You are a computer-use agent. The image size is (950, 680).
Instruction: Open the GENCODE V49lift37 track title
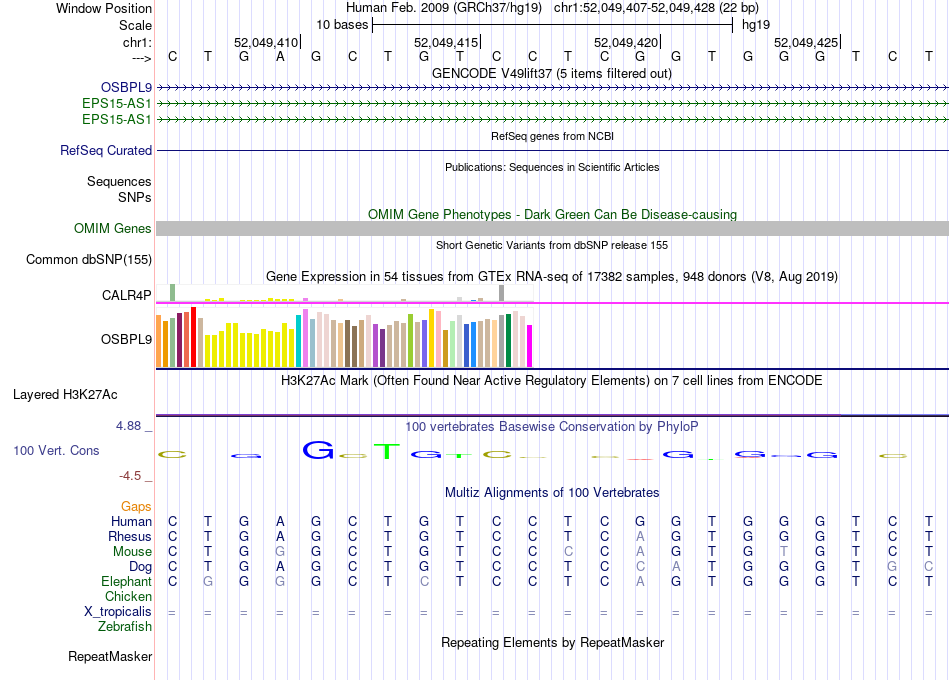click(x=552, y=73)
